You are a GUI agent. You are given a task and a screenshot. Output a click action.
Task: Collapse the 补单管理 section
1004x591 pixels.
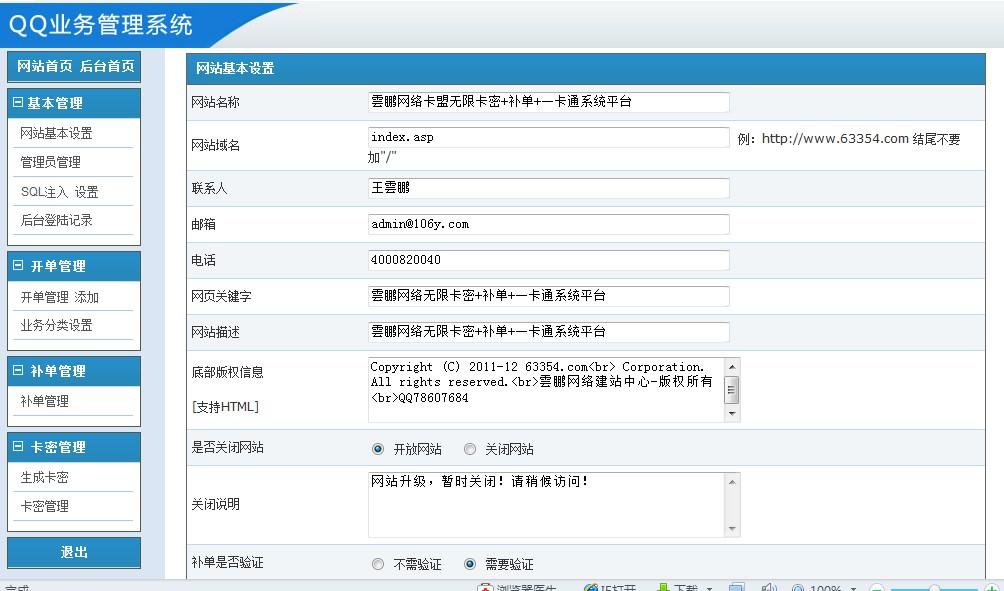click(x=17, y=371)
